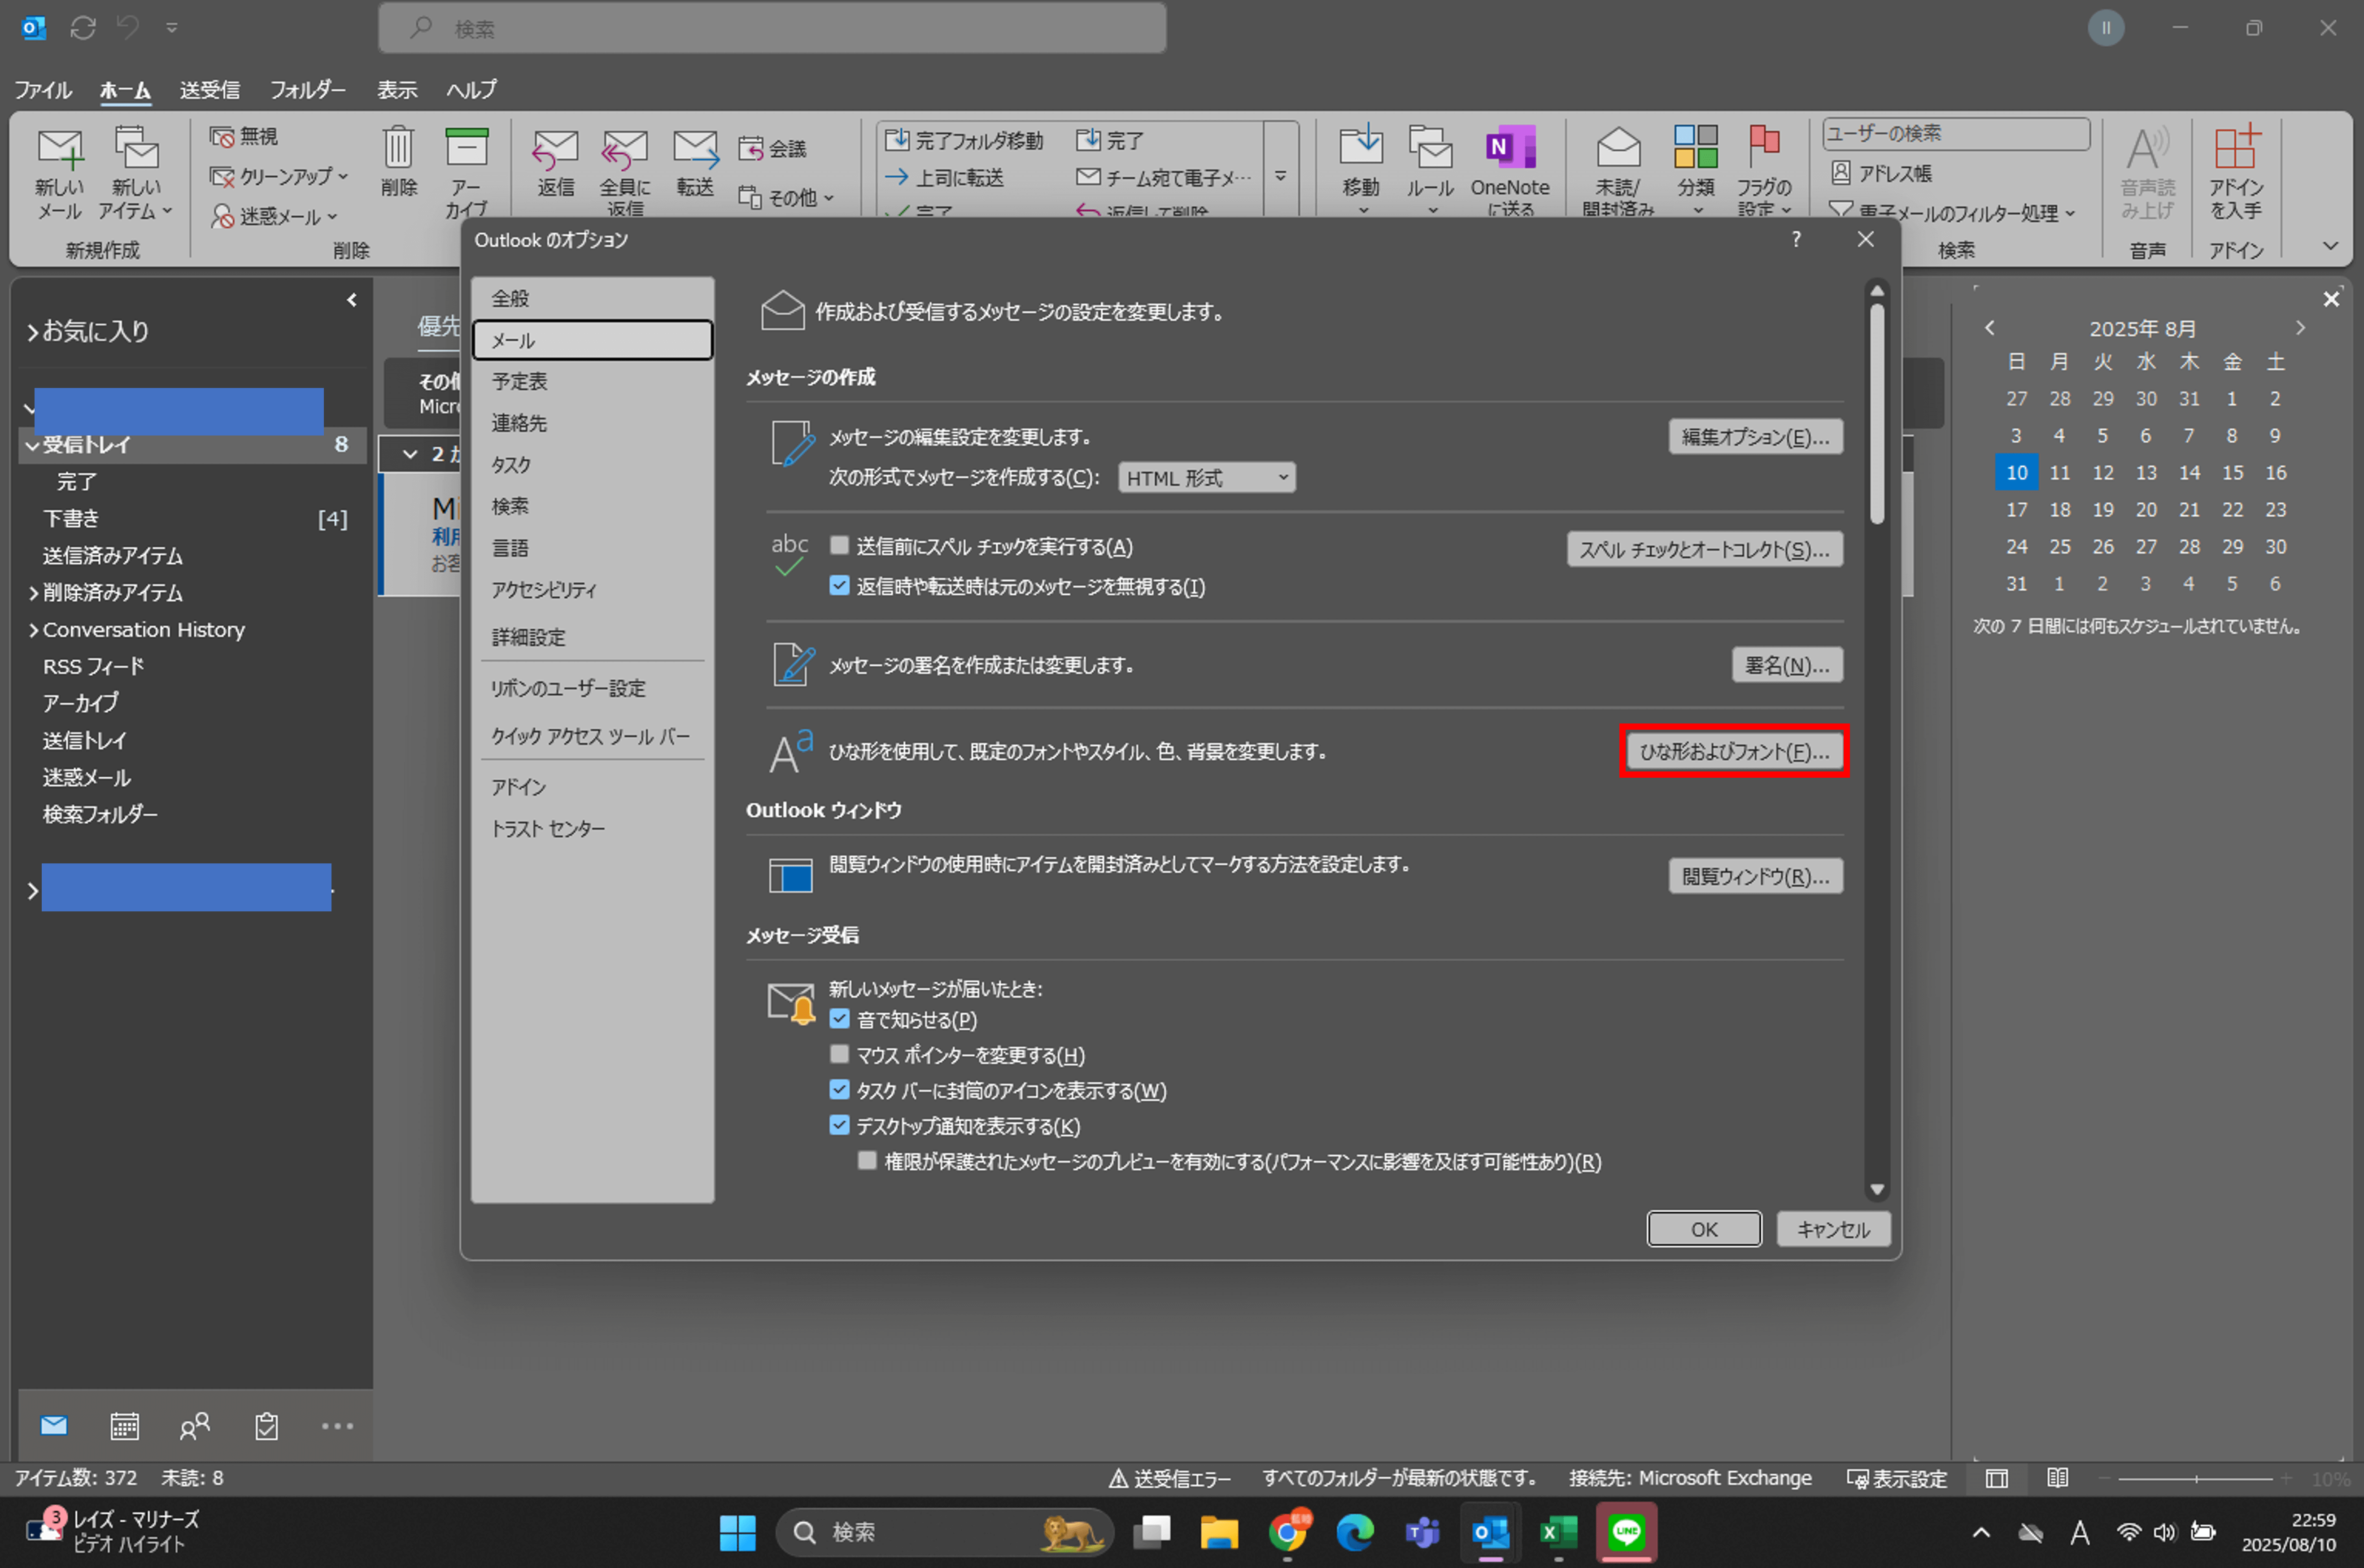Select Advanced (詳細設定) in options list
The height and width of the screenshot is (1568, 2364).
coord(592,637)
